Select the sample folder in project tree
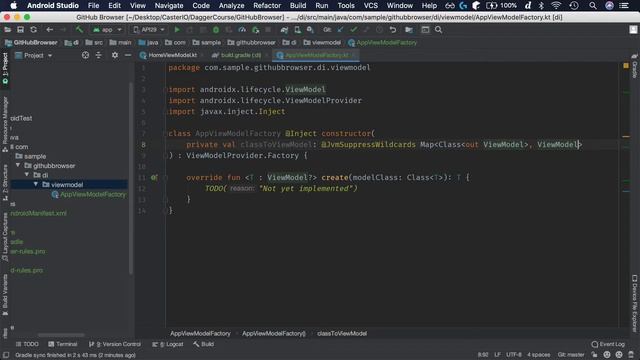Screen dimensions: 640x360 (31, 156)
